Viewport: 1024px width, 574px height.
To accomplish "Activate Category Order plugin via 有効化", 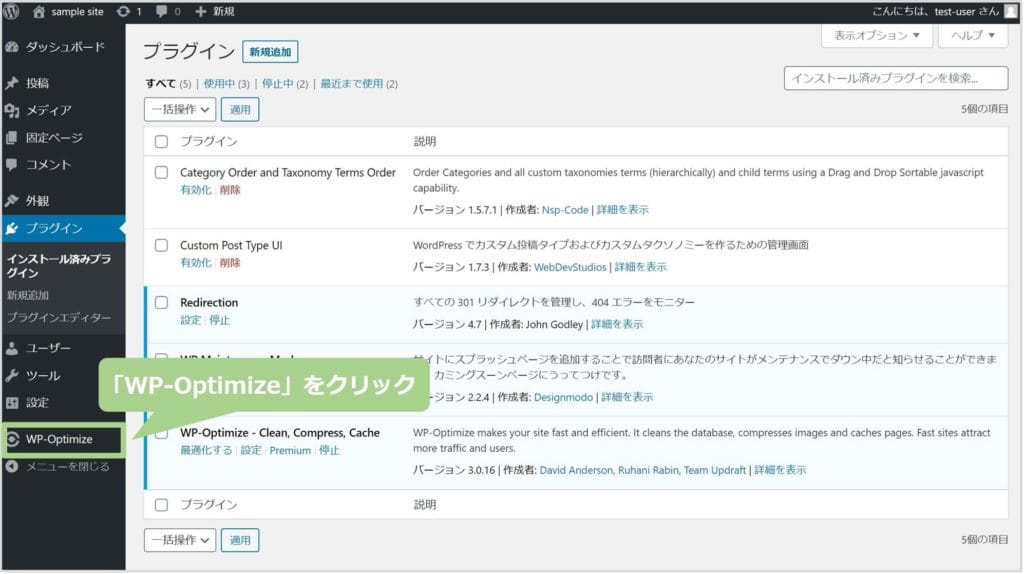I will click(196, 190).
